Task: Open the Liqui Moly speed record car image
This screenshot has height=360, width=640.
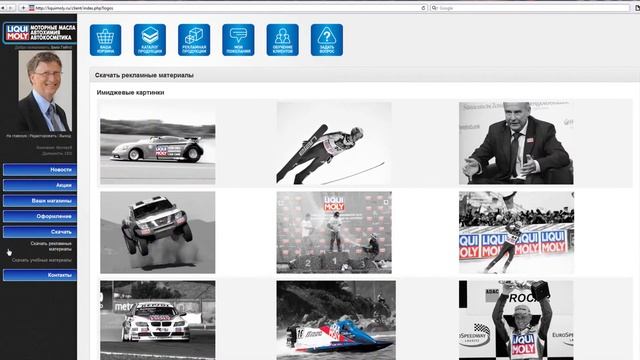Action: click(x=158, y=143)
